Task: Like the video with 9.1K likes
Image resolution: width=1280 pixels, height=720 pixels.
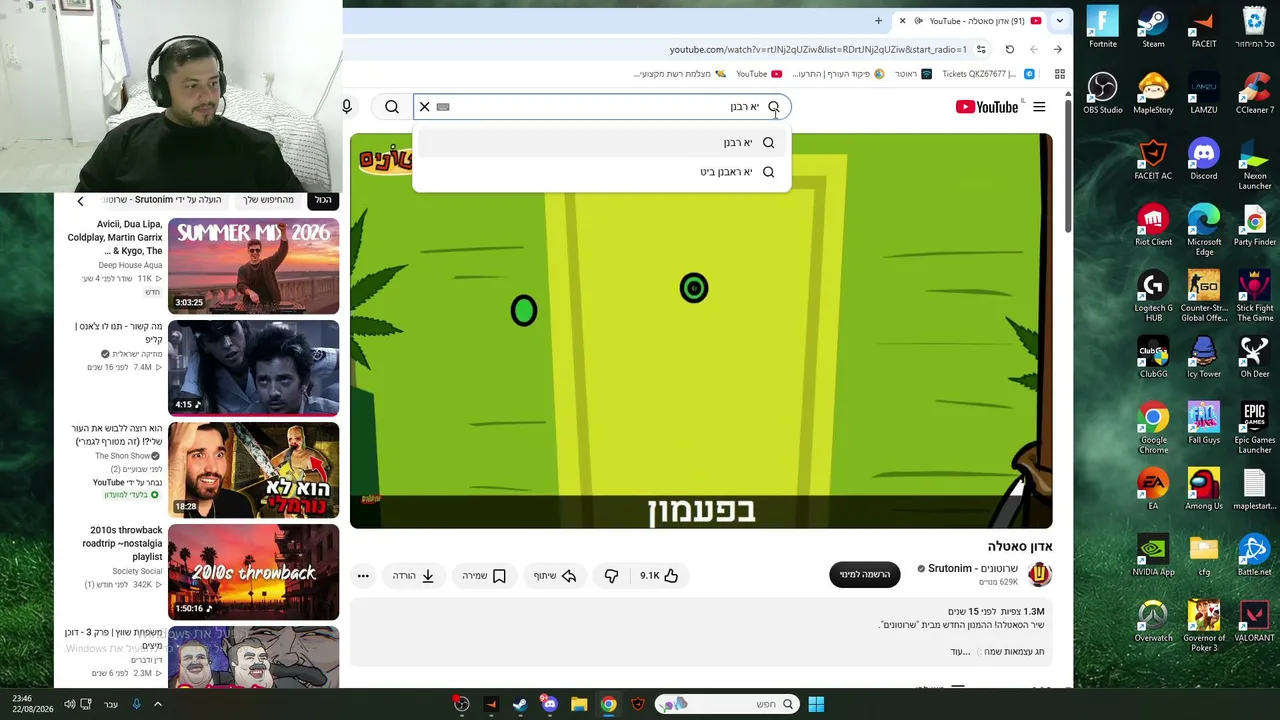Action: [660, 576]
